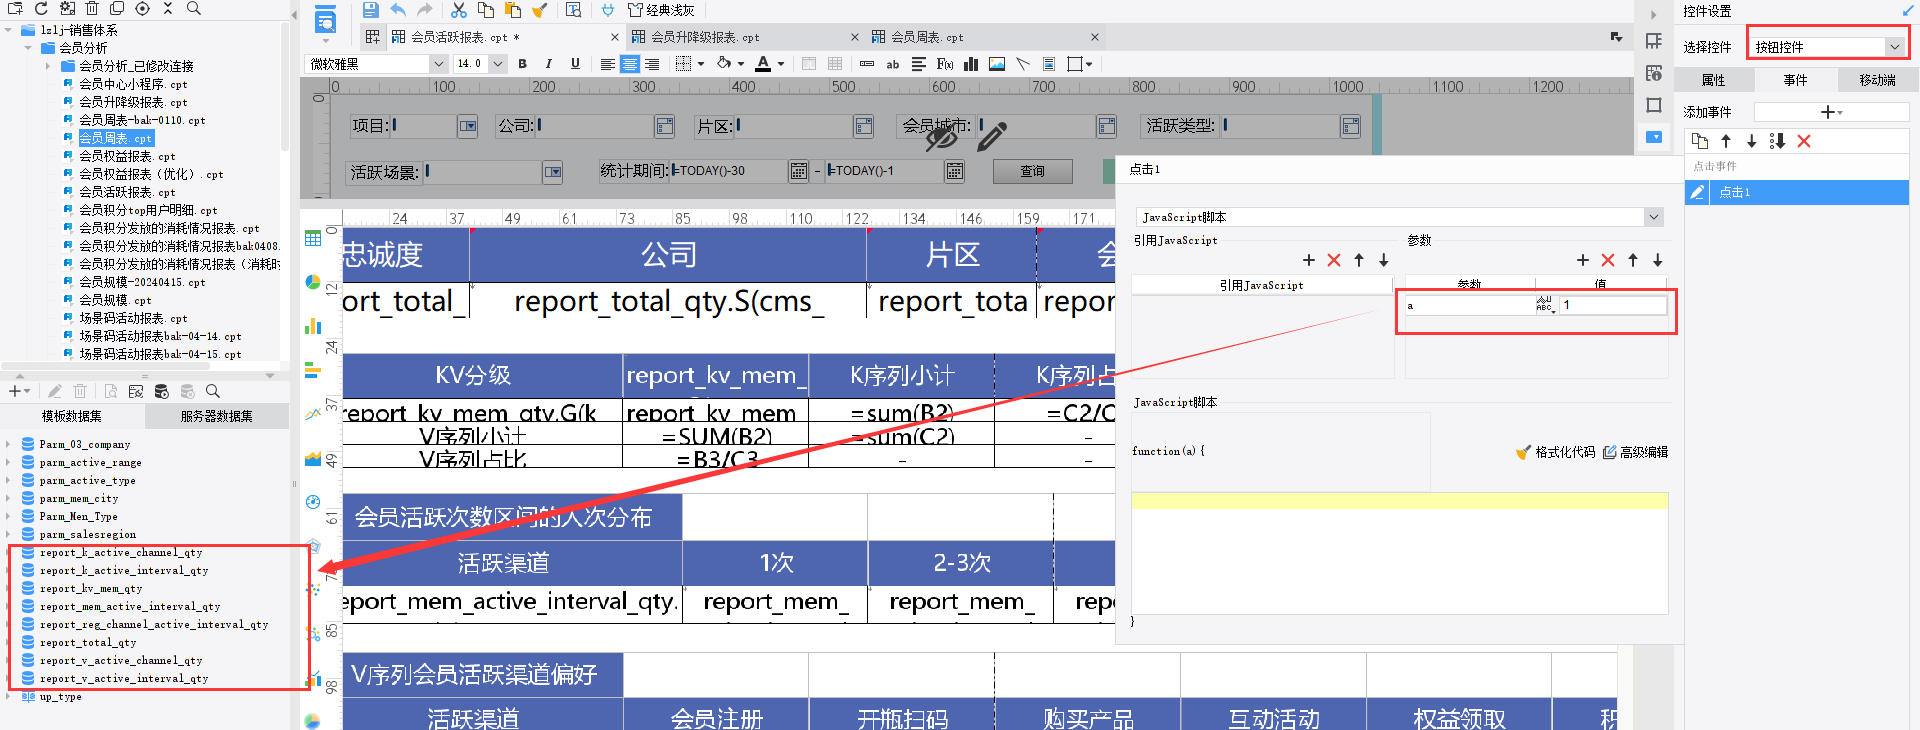The image size is (1920, 730).
Task: Click the insert text 'ab' icon
Action: click(893, 64)
